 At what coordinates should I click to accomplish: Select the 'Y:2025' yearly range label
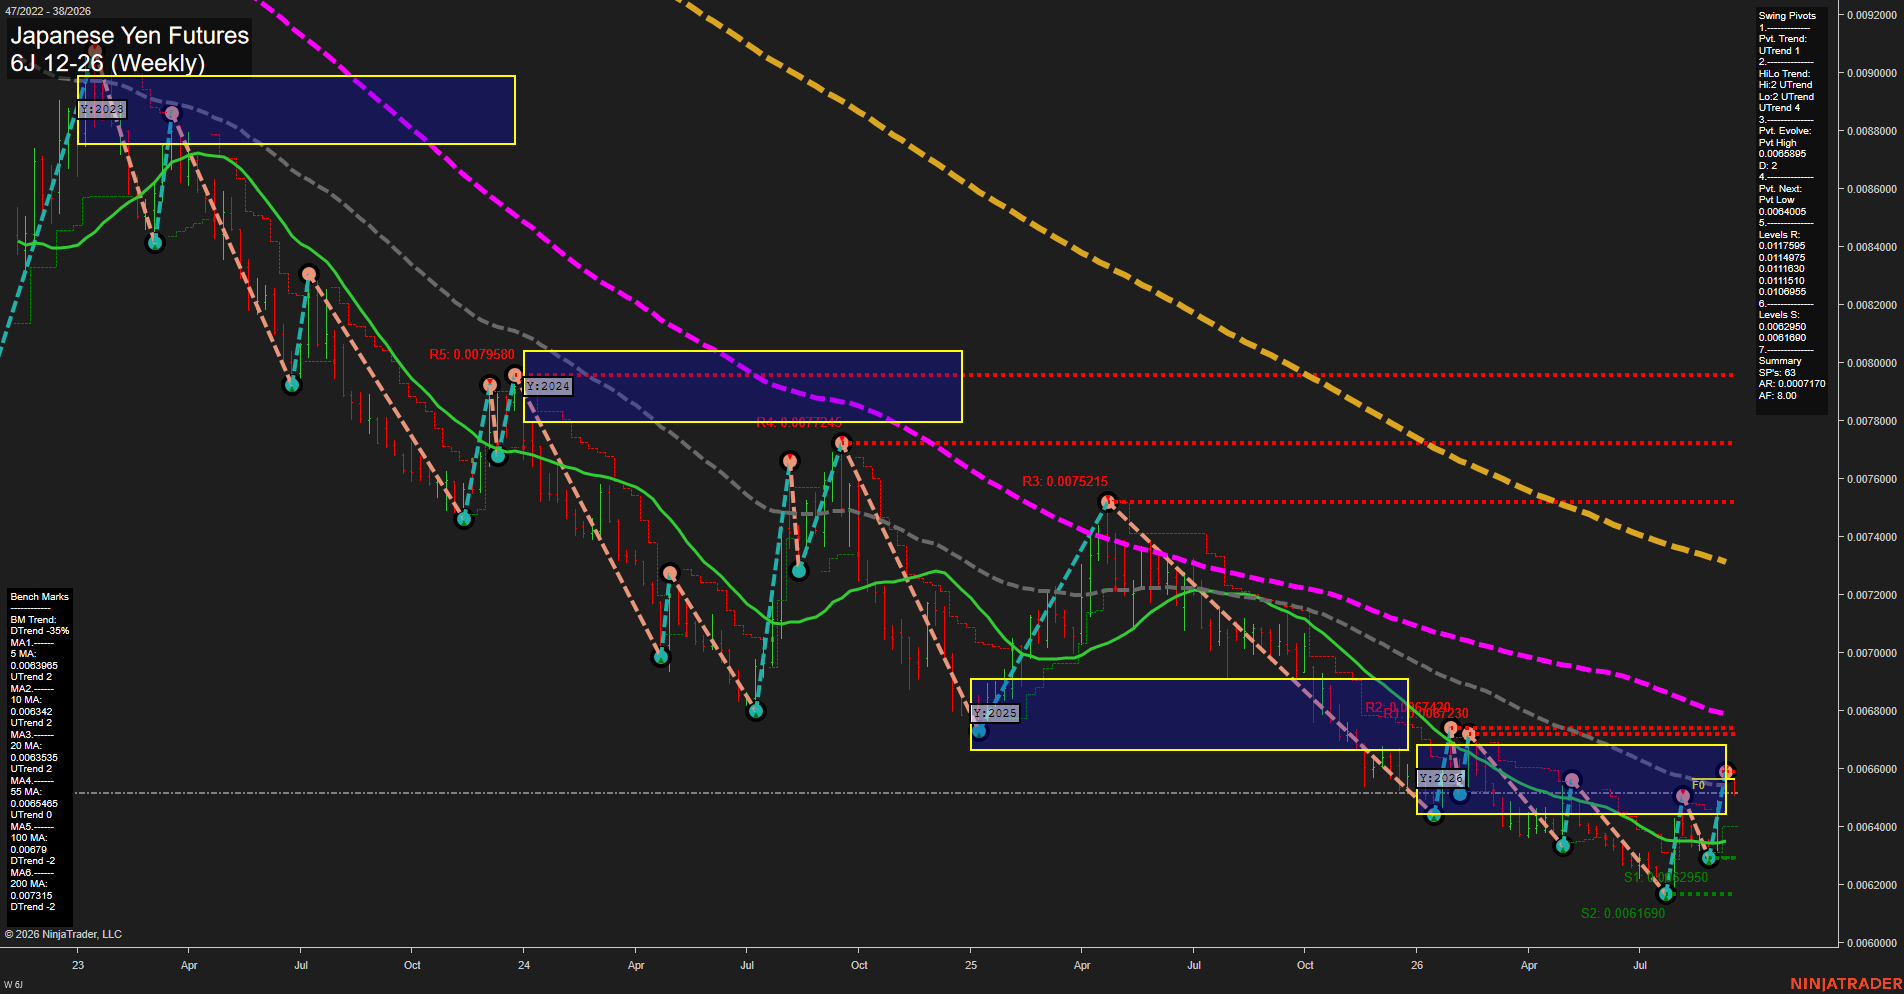click(995, 713)
